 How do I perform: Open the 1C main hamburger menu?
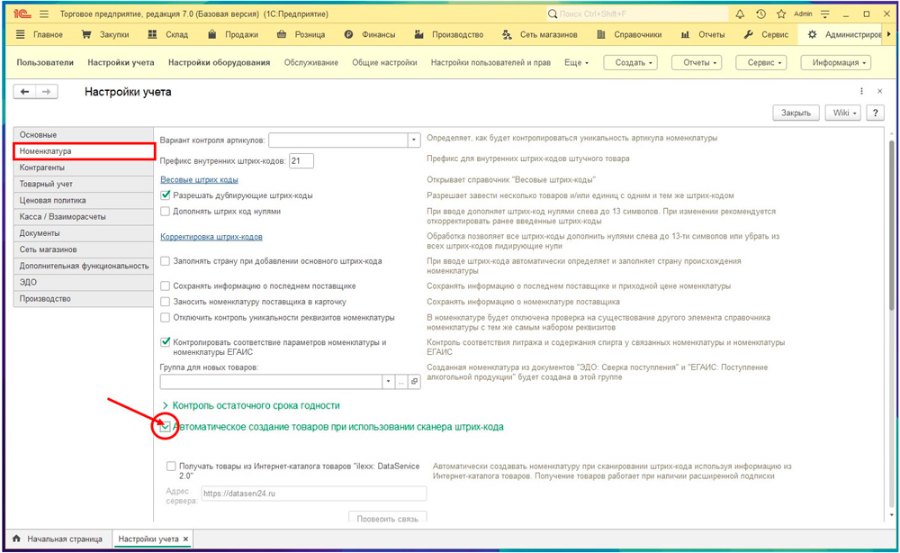click(x=45, y=14)
